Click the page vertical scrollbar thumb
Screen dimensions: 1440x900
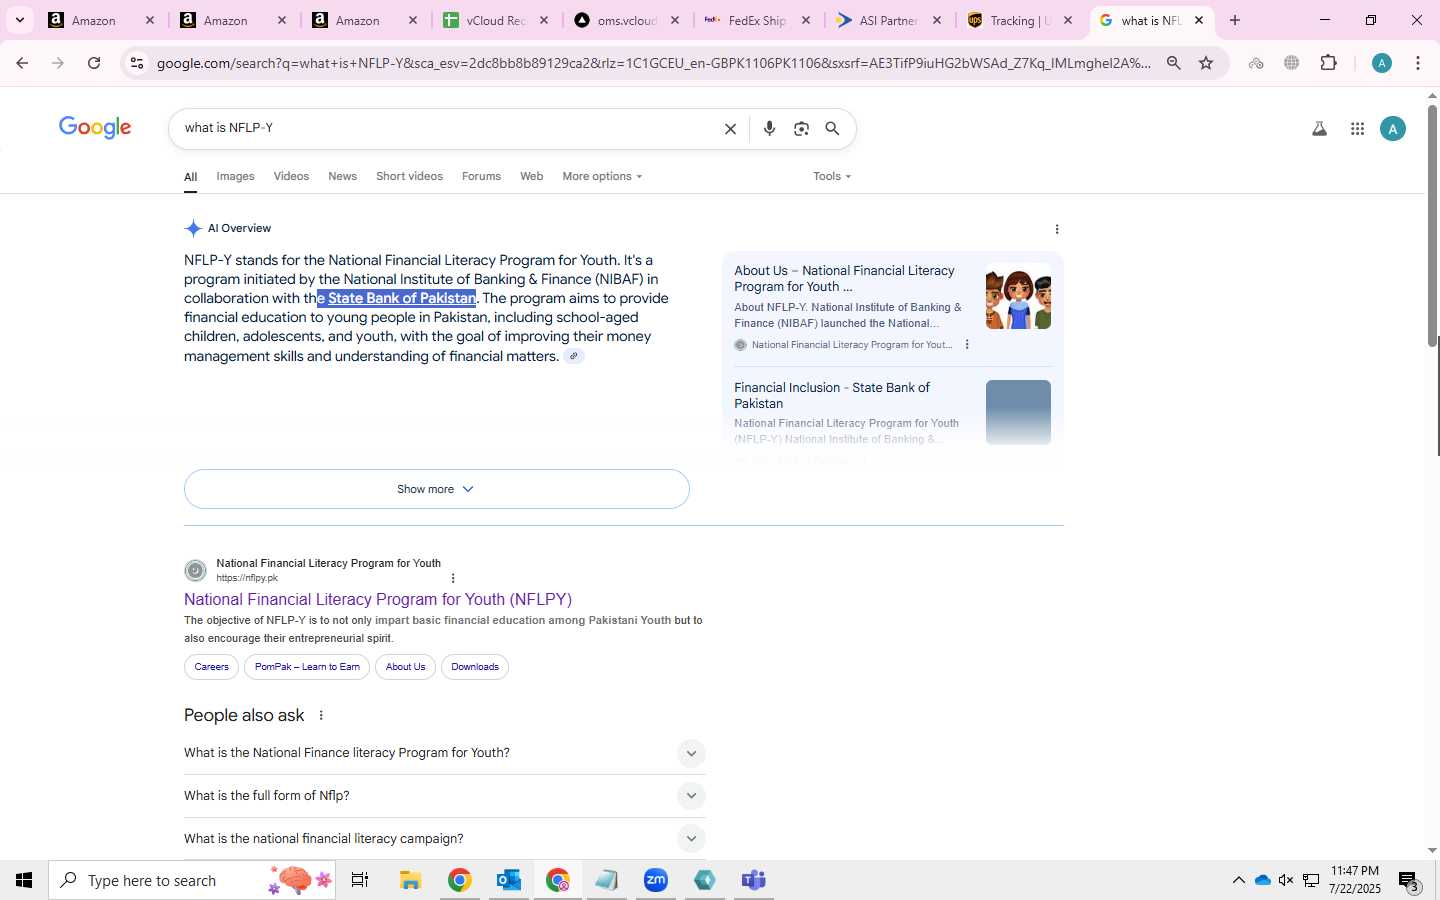coord(1432,227)
